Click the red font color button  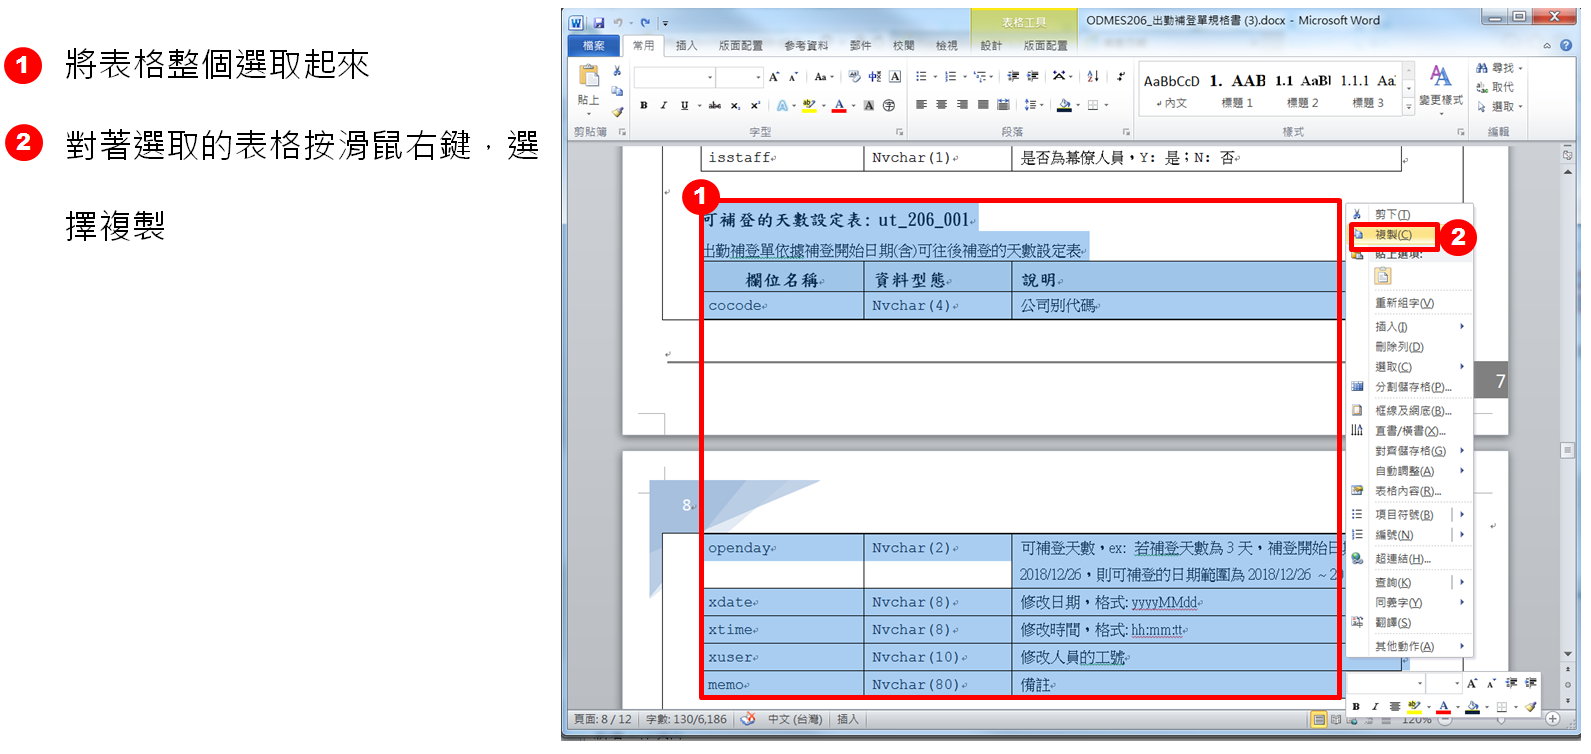[x=839, y=105]
